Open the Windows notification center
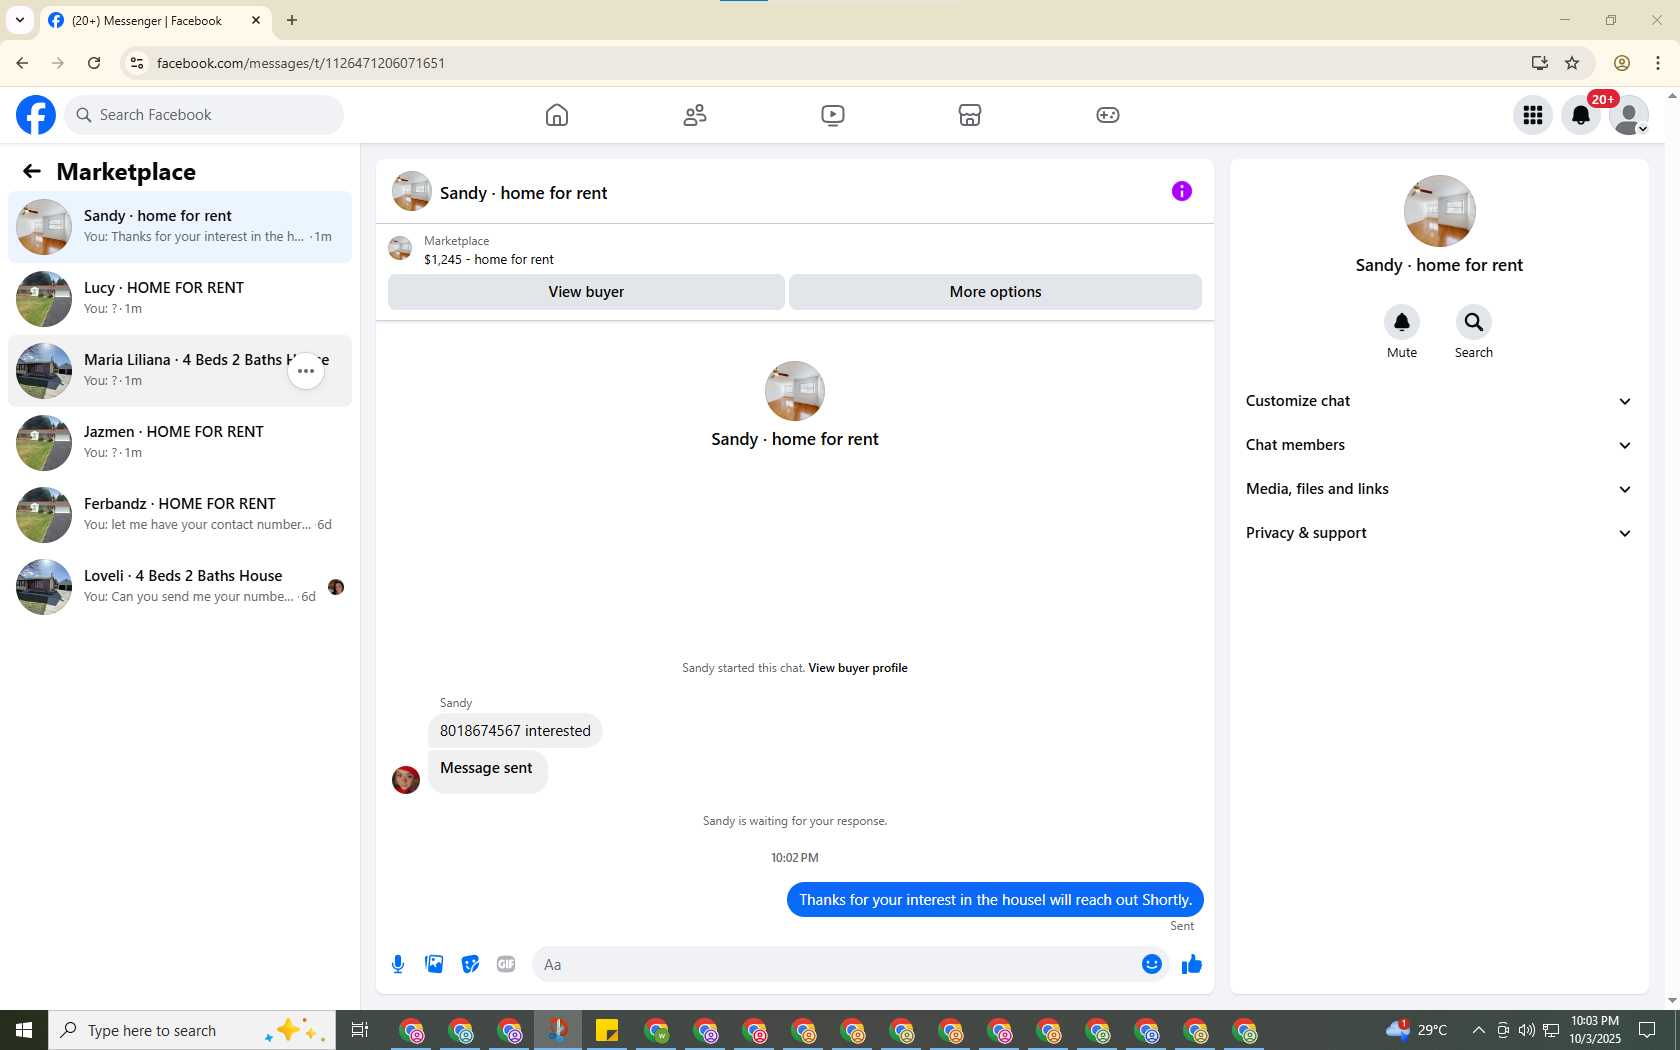The height and width of the screenshot is (1050, 1680). point(1648,1030)
